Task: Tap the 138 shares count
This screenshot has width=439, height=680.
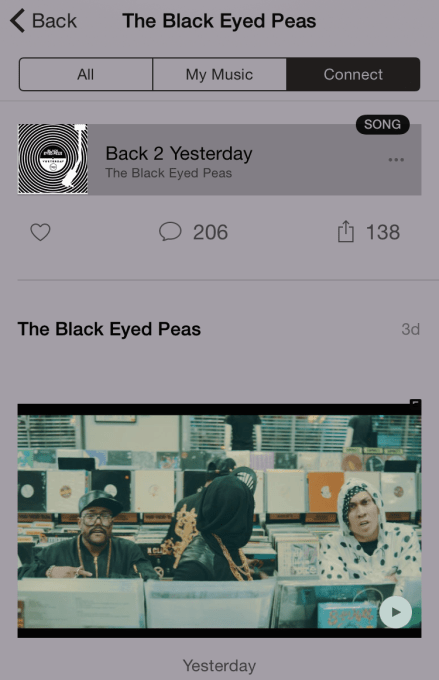Action: pyautogui.click(x=383, y=232)
